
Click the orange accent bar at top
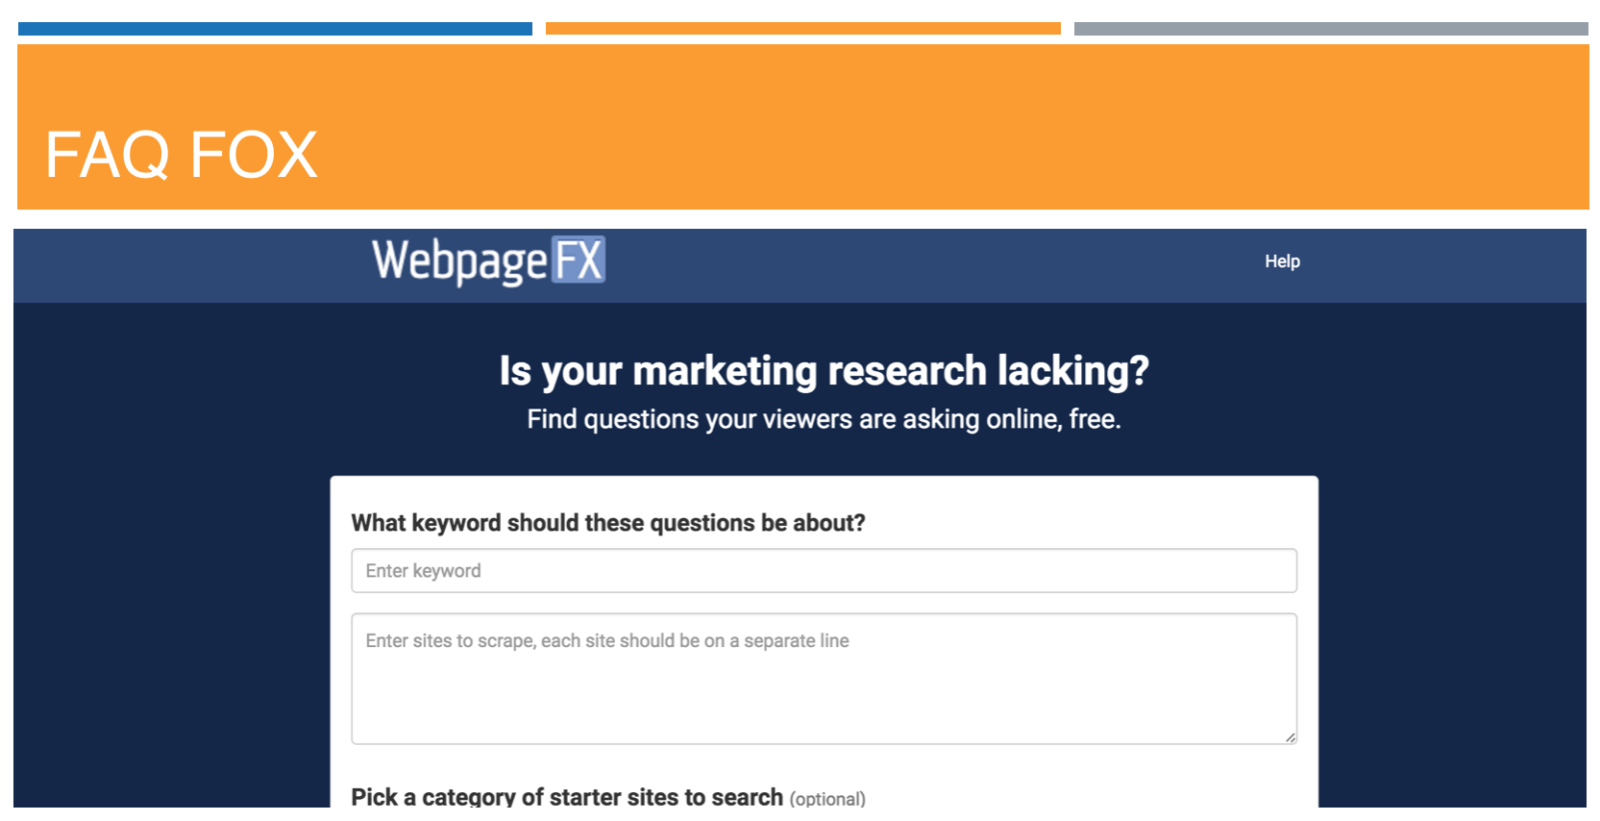click(803, 29)
